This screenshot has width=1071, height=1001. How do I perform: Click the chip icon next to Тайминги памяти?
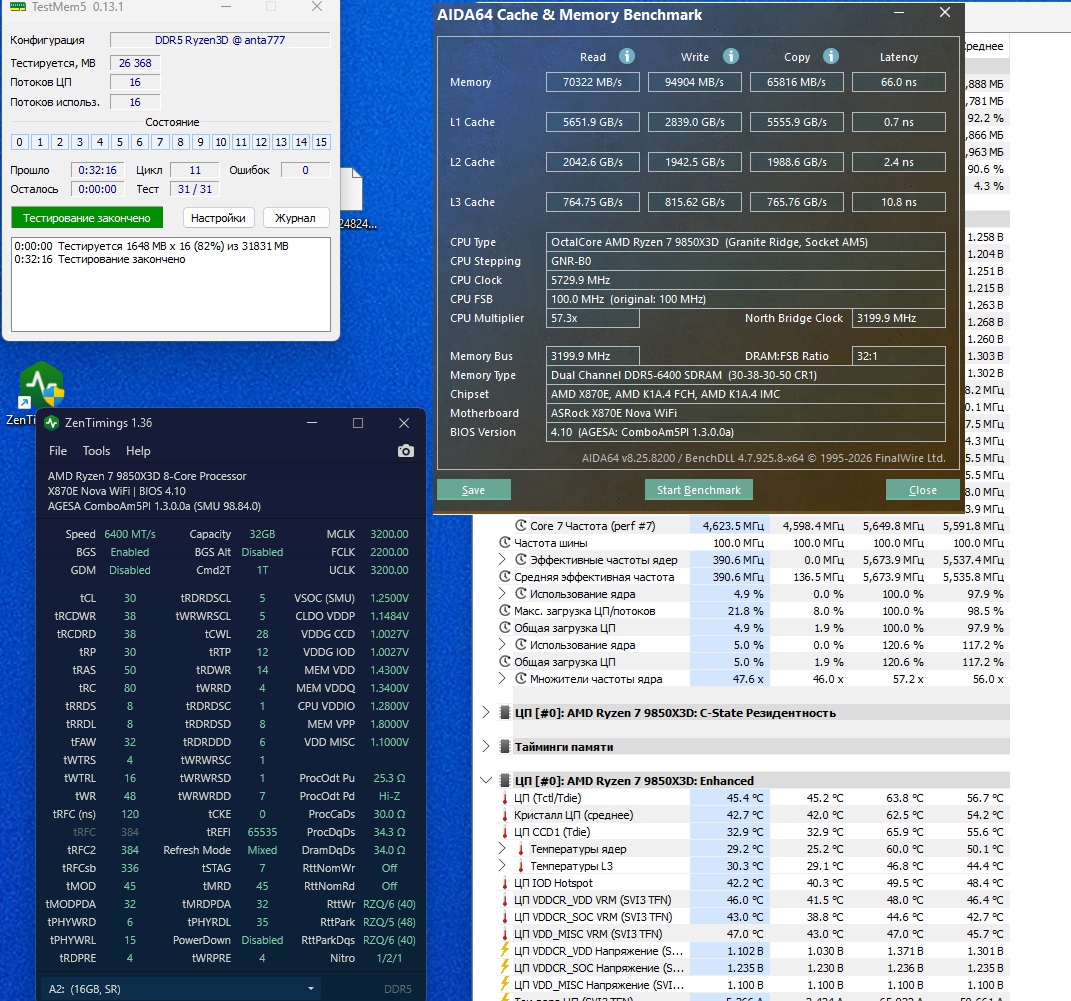pos(505,746)
